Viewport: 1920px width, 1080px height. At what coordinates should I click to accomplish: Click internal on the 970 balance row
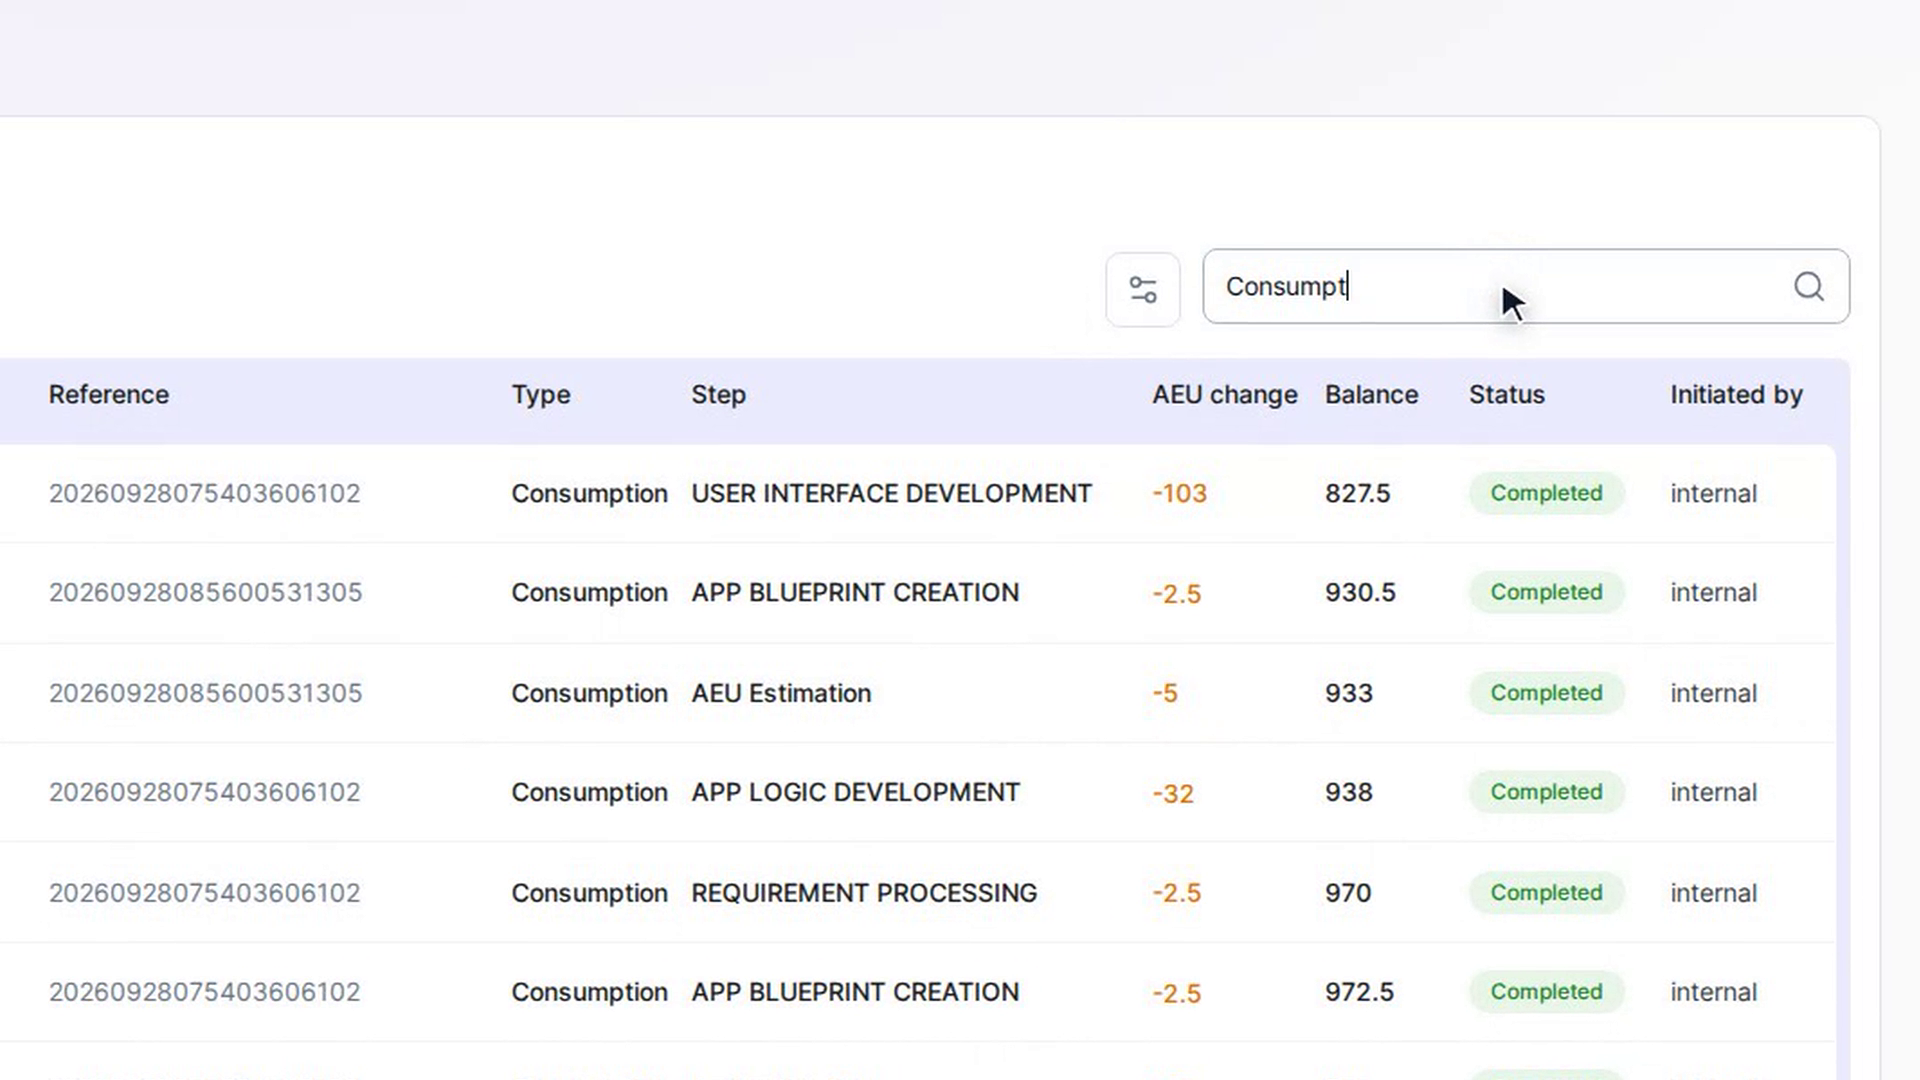[1713, 893]
